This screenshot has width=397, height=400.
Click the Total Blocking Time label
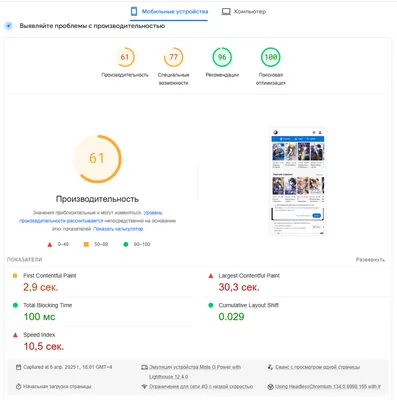[48, 305]
